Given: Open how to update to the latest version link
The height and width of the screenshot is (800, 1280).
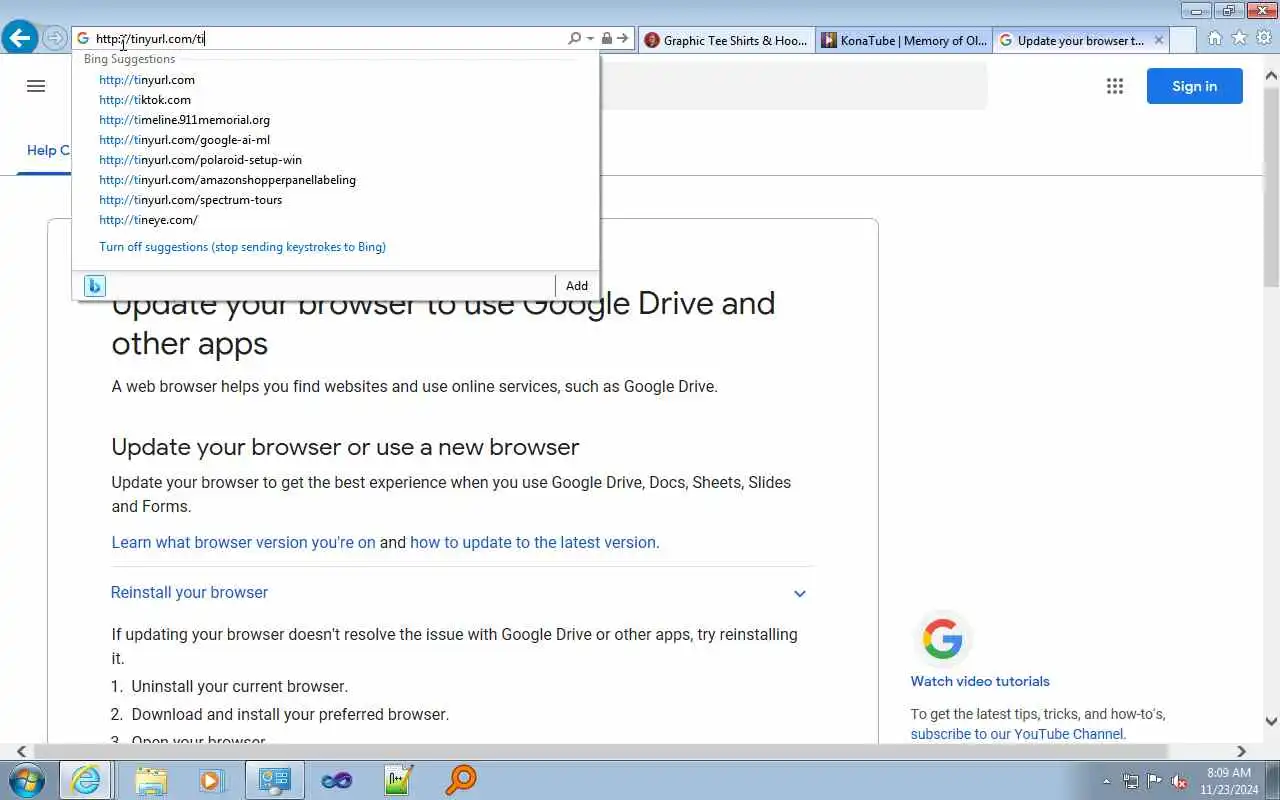Looking at the screenshot, I should tap(534, 542).
